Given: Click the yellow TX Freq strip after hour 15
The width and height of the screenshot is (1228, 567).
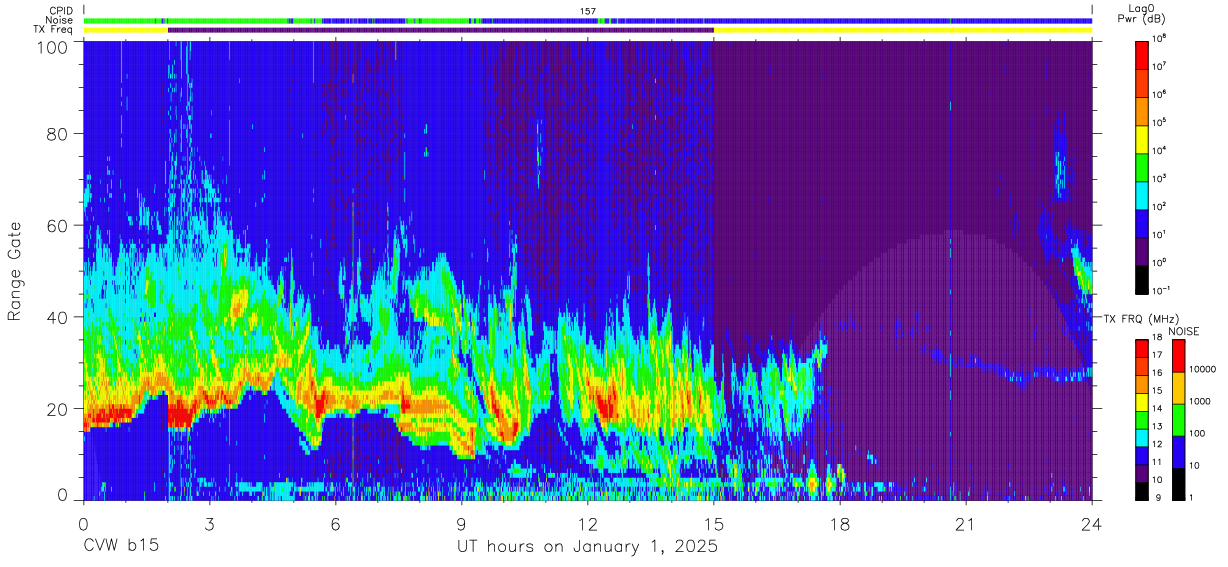Looking at the screenshot, I should 903,30.
